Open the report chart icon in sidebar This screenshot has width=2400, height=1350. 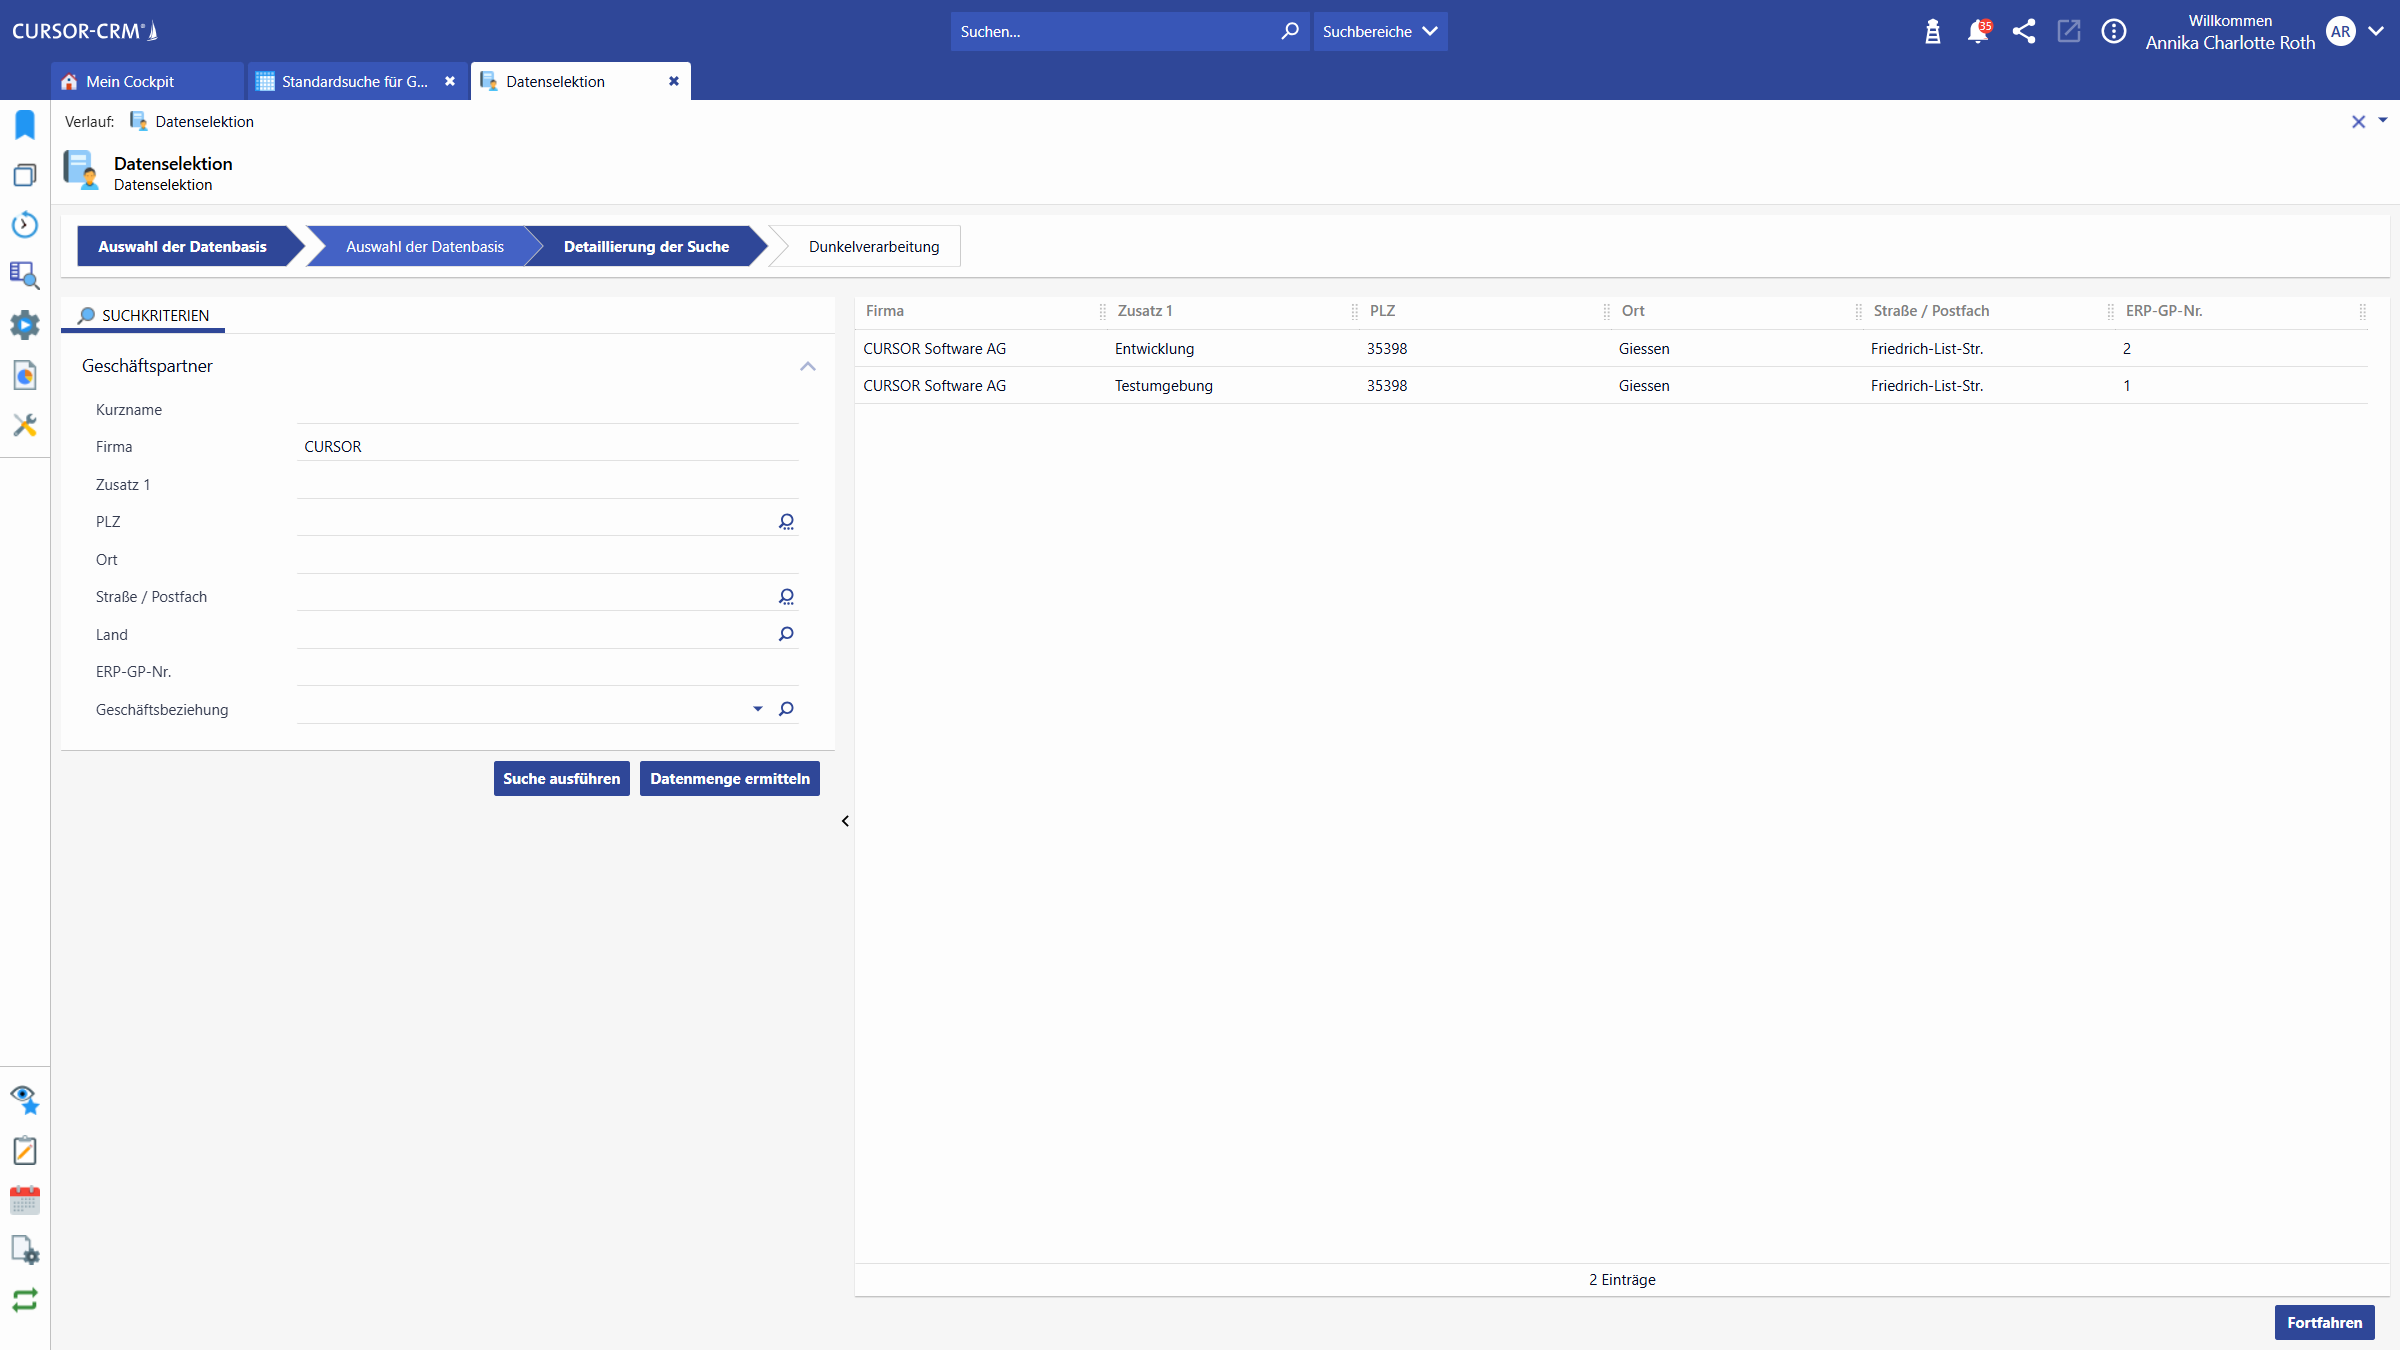25,375
